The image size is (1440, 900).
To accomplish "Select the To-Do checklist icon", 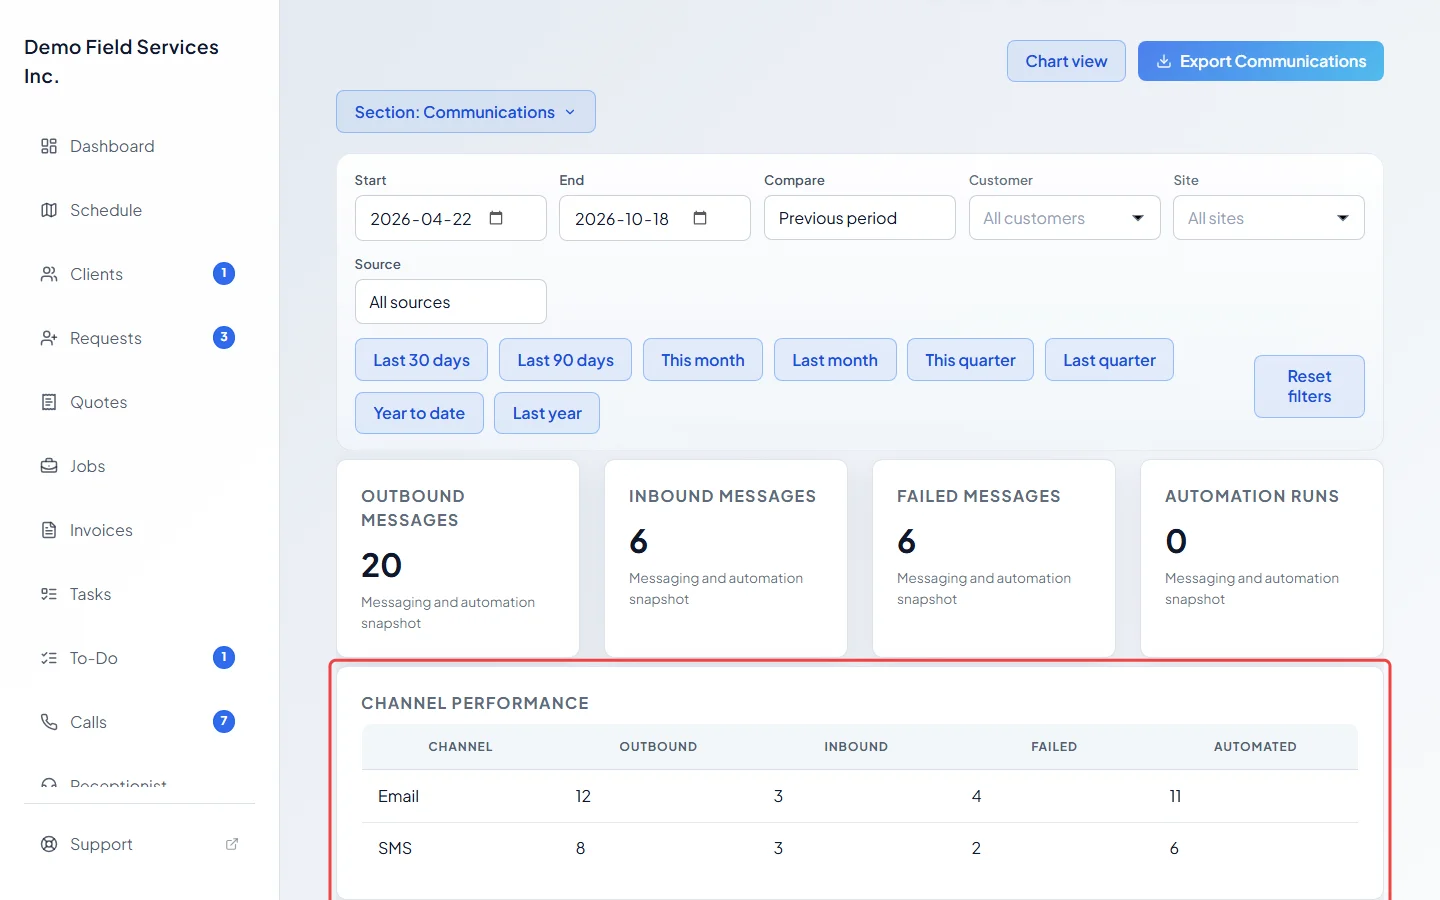I will [x=49, y=658].
